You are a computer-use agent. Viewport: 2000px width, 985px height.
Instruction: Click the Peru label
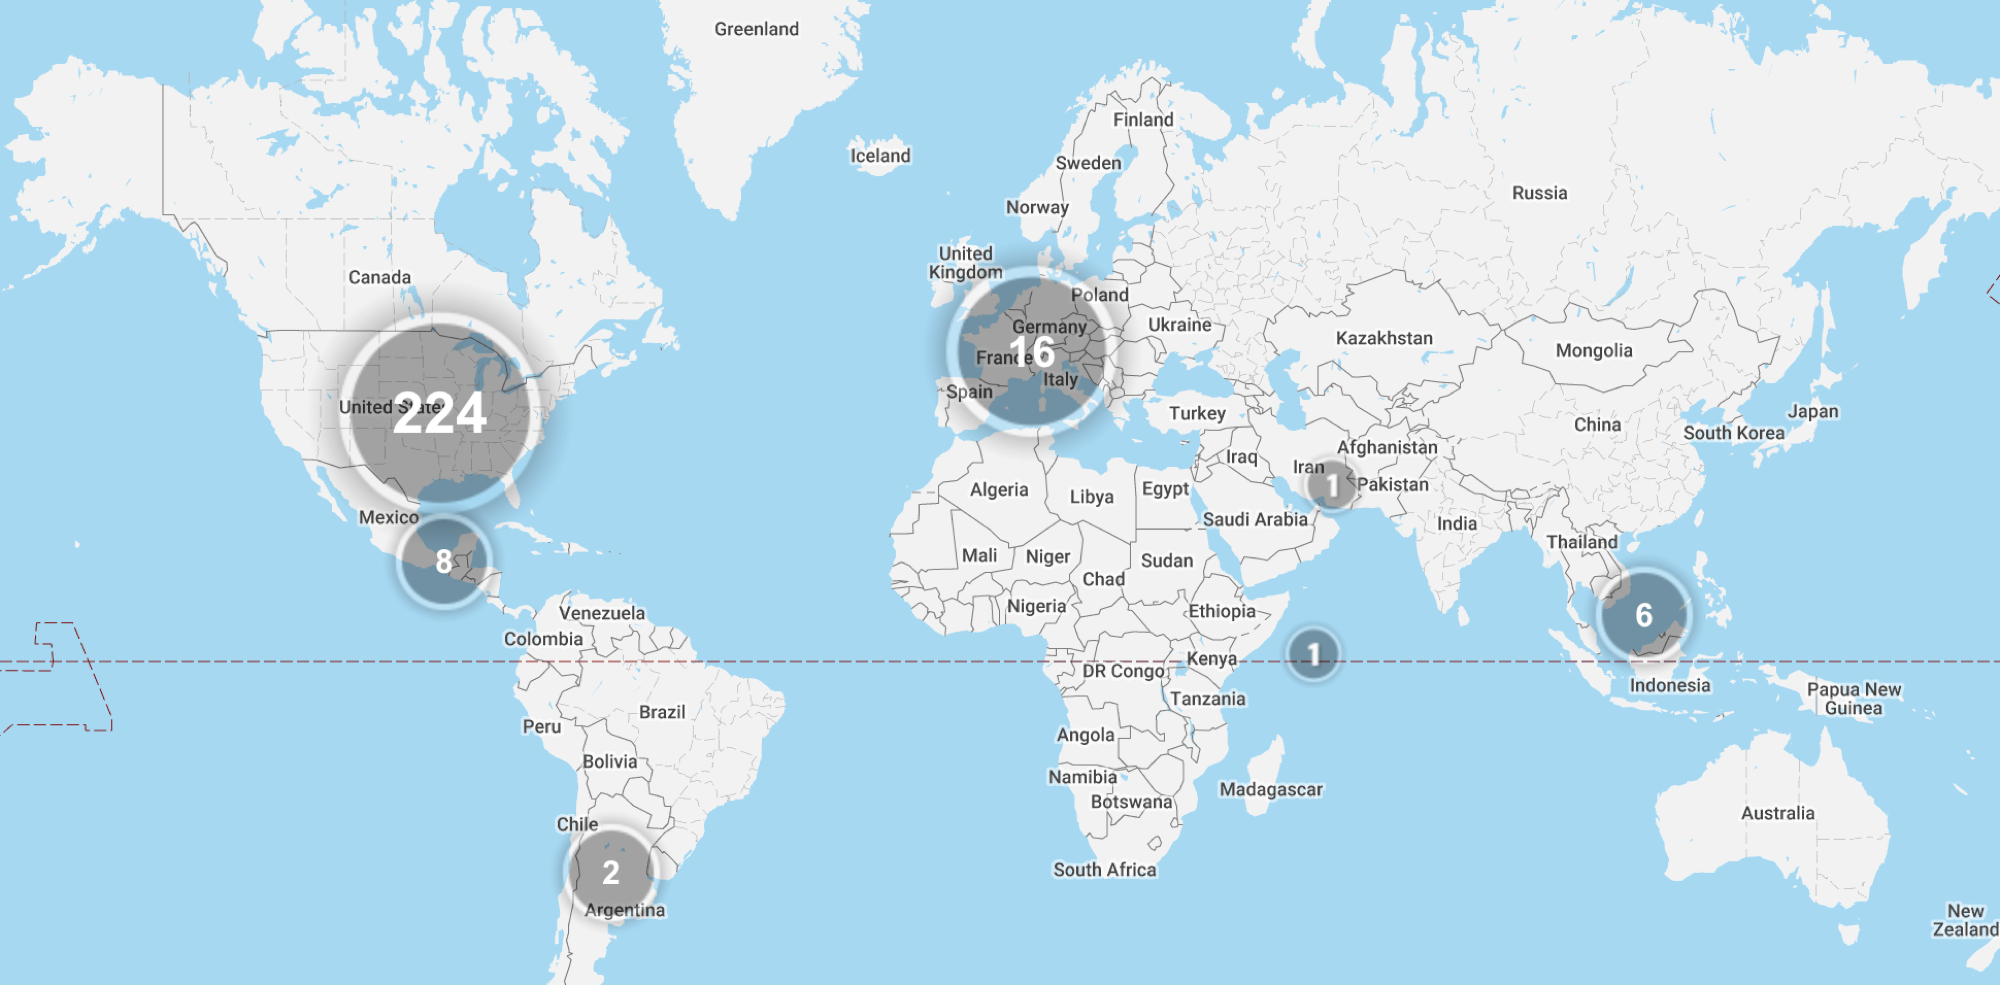tap(541, 727)
